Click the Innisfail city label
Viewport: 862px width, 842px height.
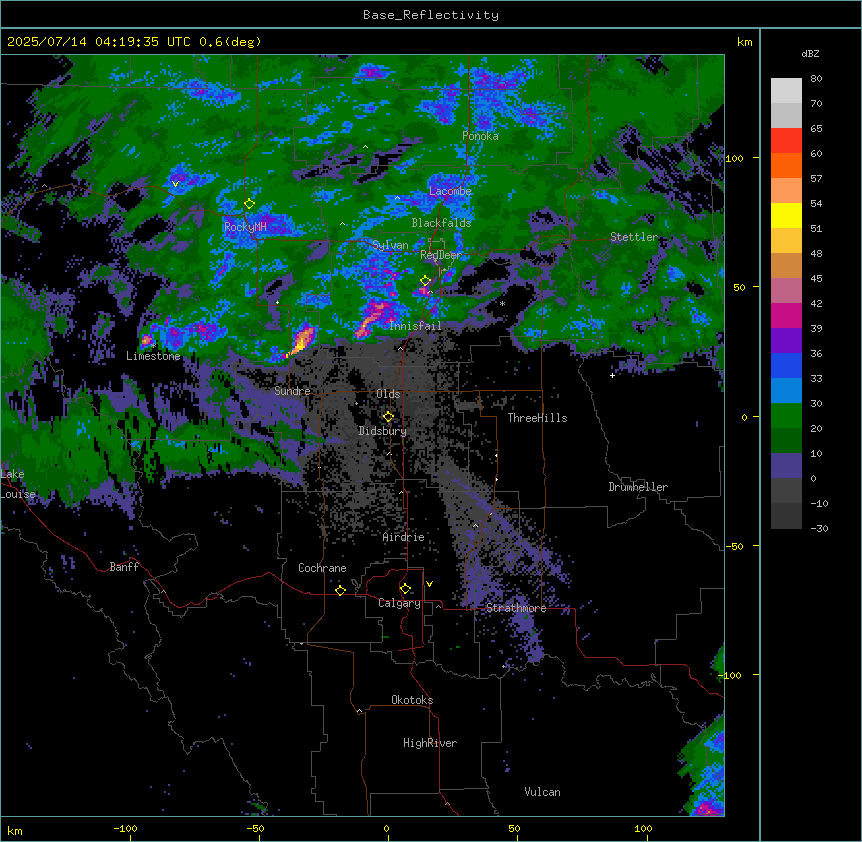pos(415,326)
